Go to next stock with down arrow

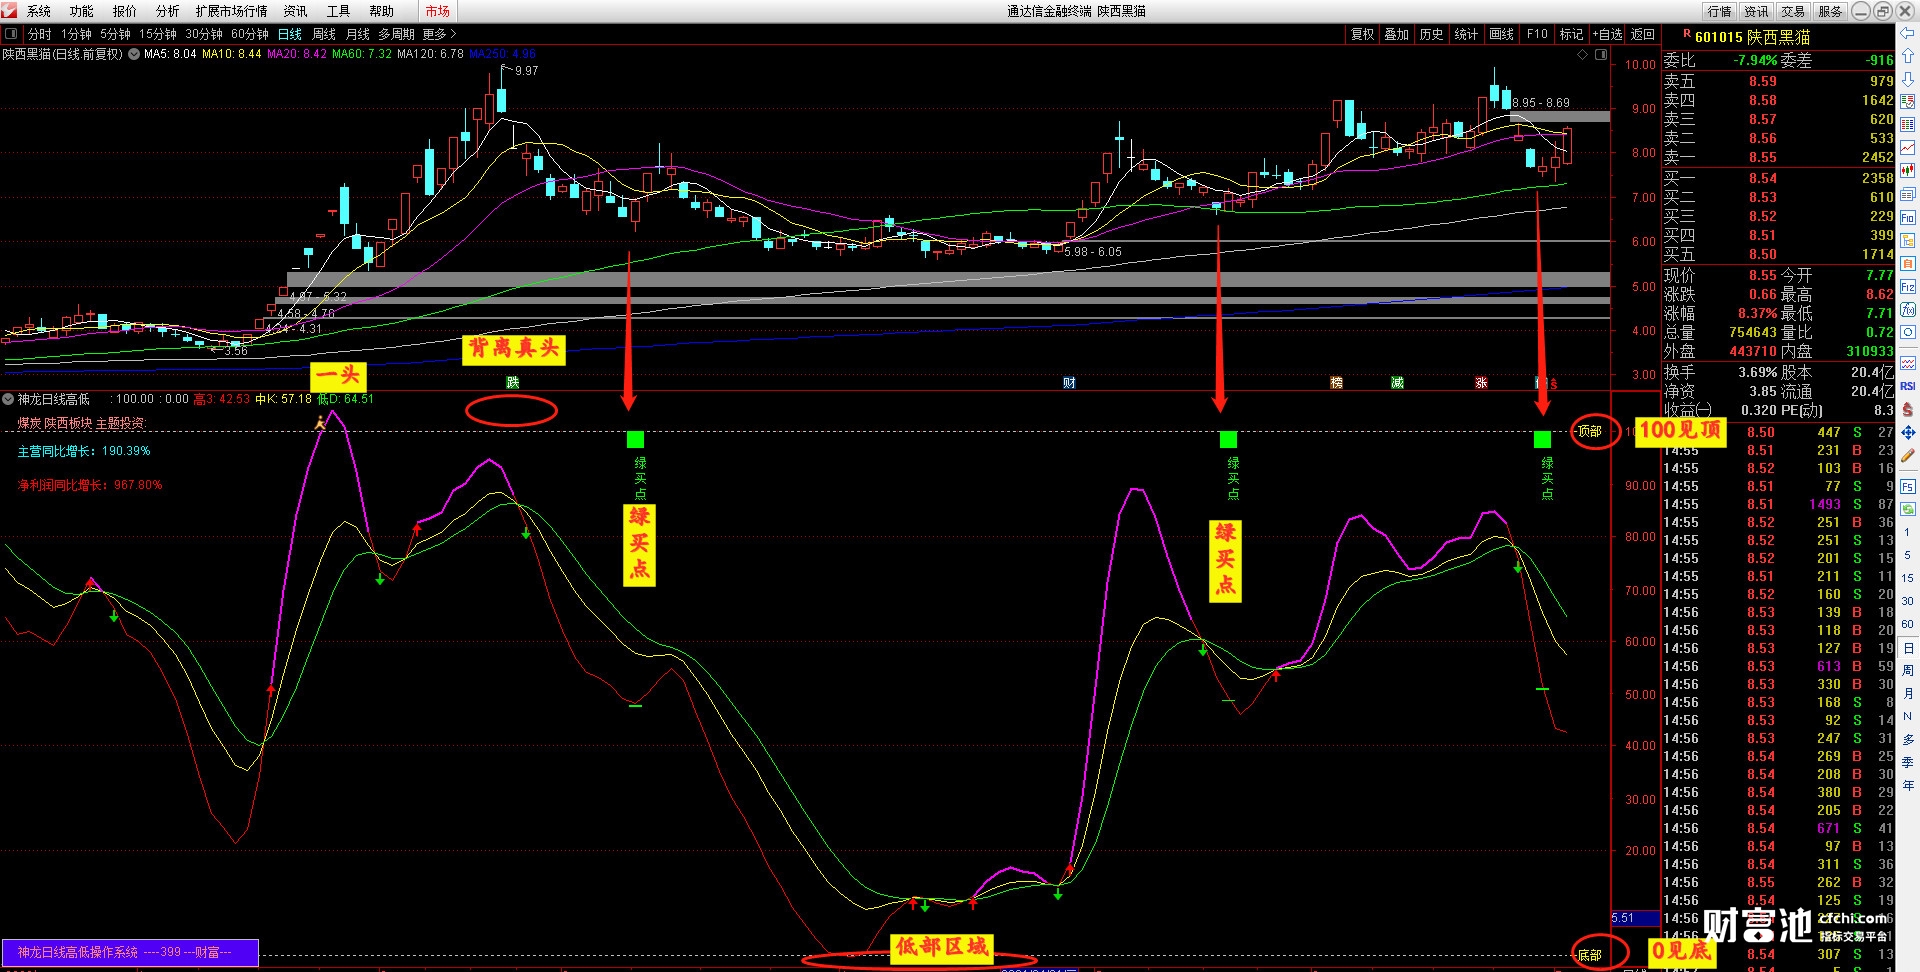[x=1908, y=79]
